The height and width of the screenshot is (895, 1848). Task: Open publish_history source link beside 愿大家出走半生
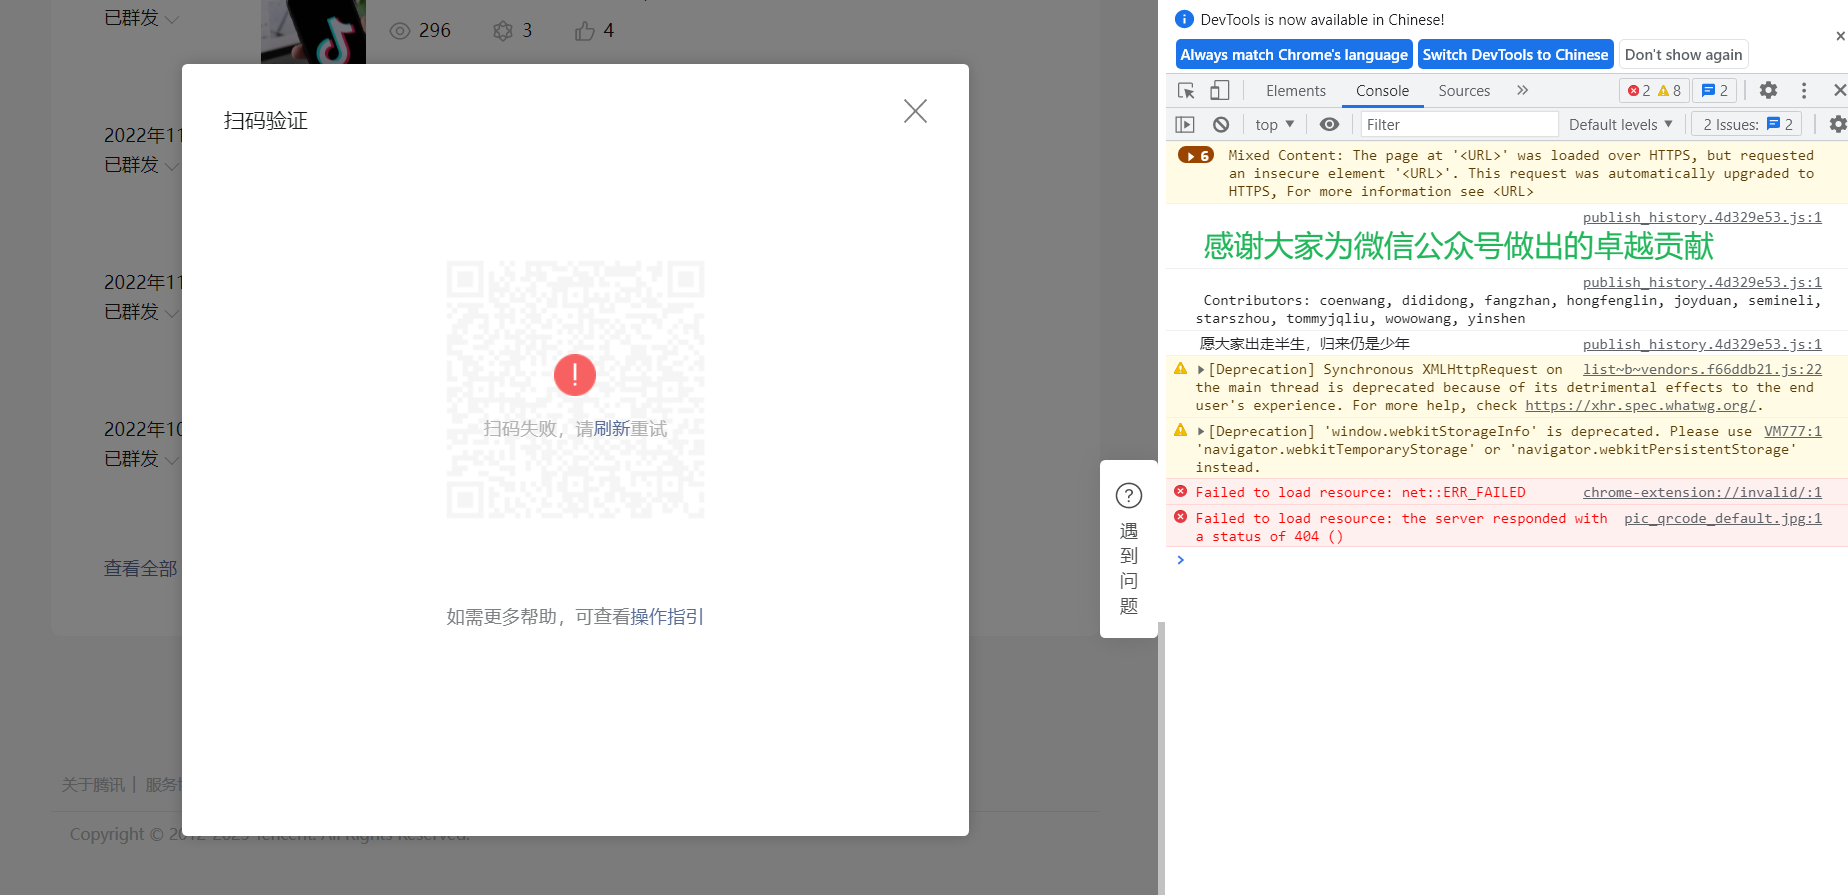coord(1702,345)
